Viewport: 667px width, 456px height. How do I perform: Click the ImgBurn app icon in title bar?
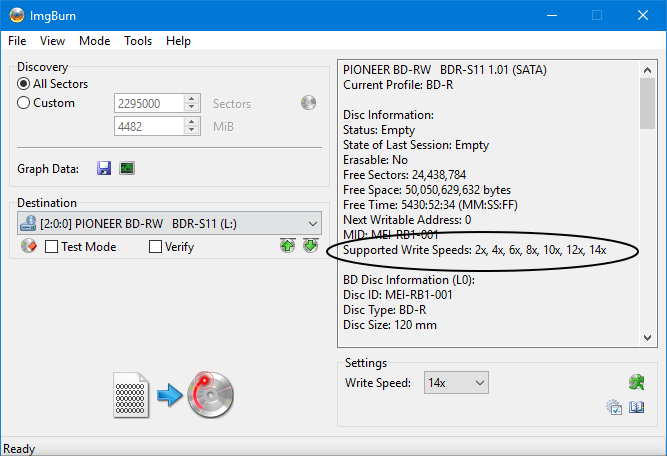click(x=17, y=15)
